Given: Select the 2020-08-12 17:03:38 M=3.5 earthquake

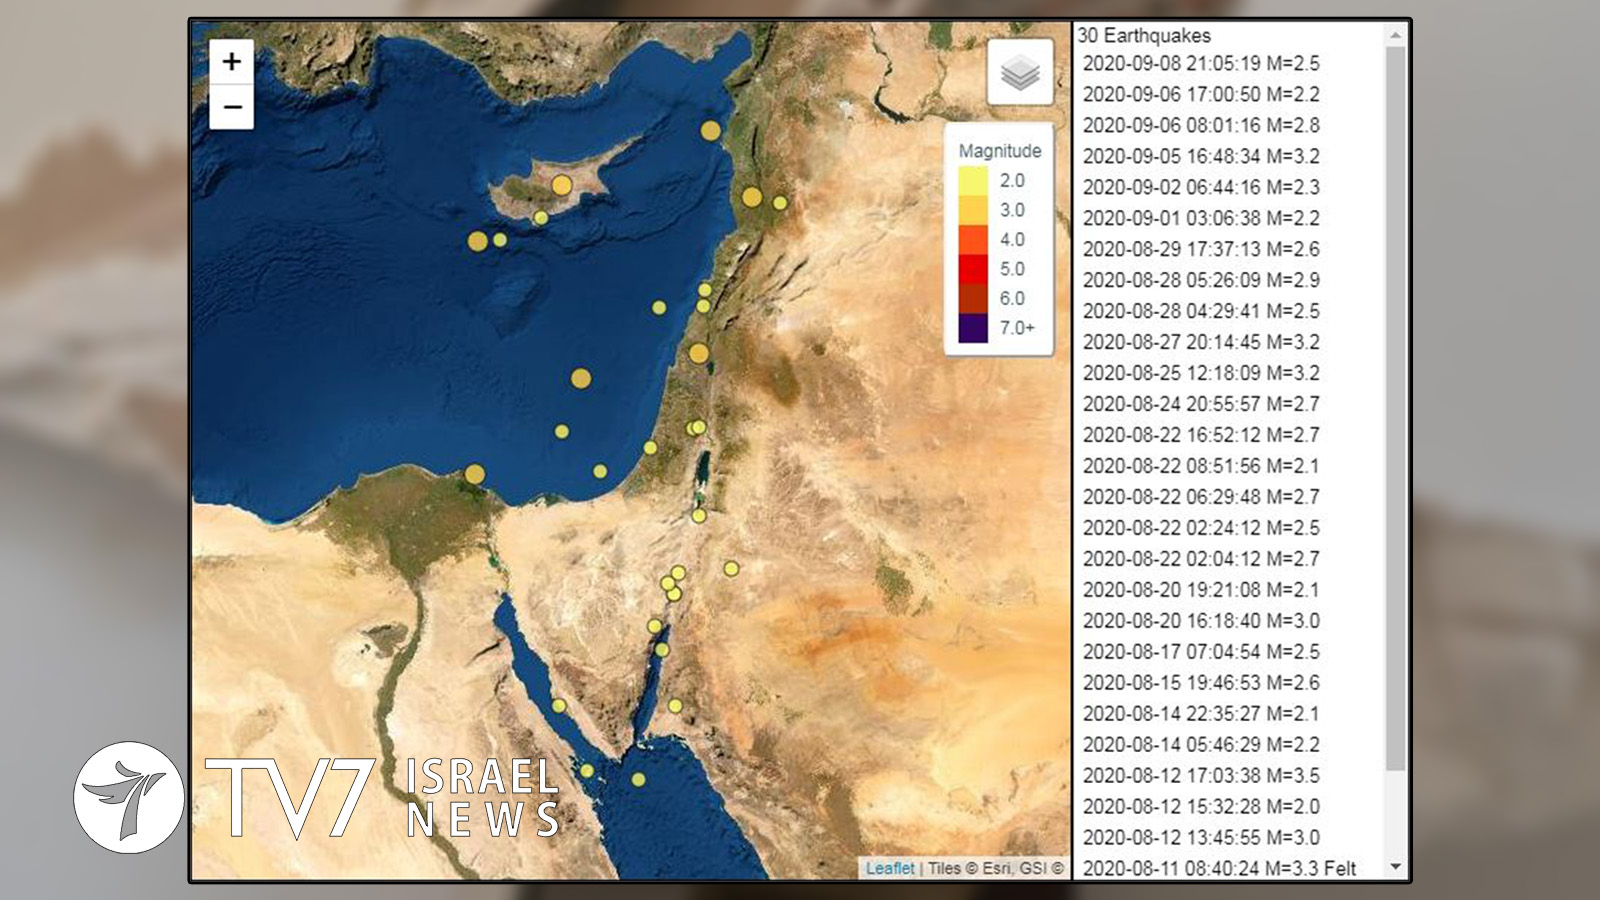Looking at the screenshot, I should [1200, 775].
